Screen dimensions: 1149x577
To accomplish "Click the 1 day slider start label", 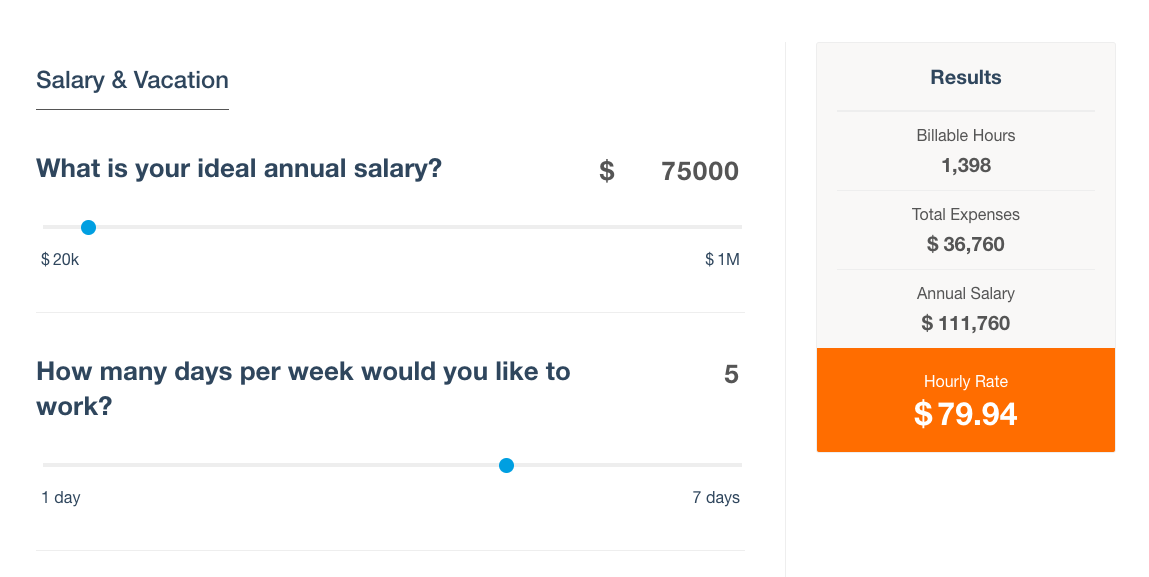I will 61,497.
